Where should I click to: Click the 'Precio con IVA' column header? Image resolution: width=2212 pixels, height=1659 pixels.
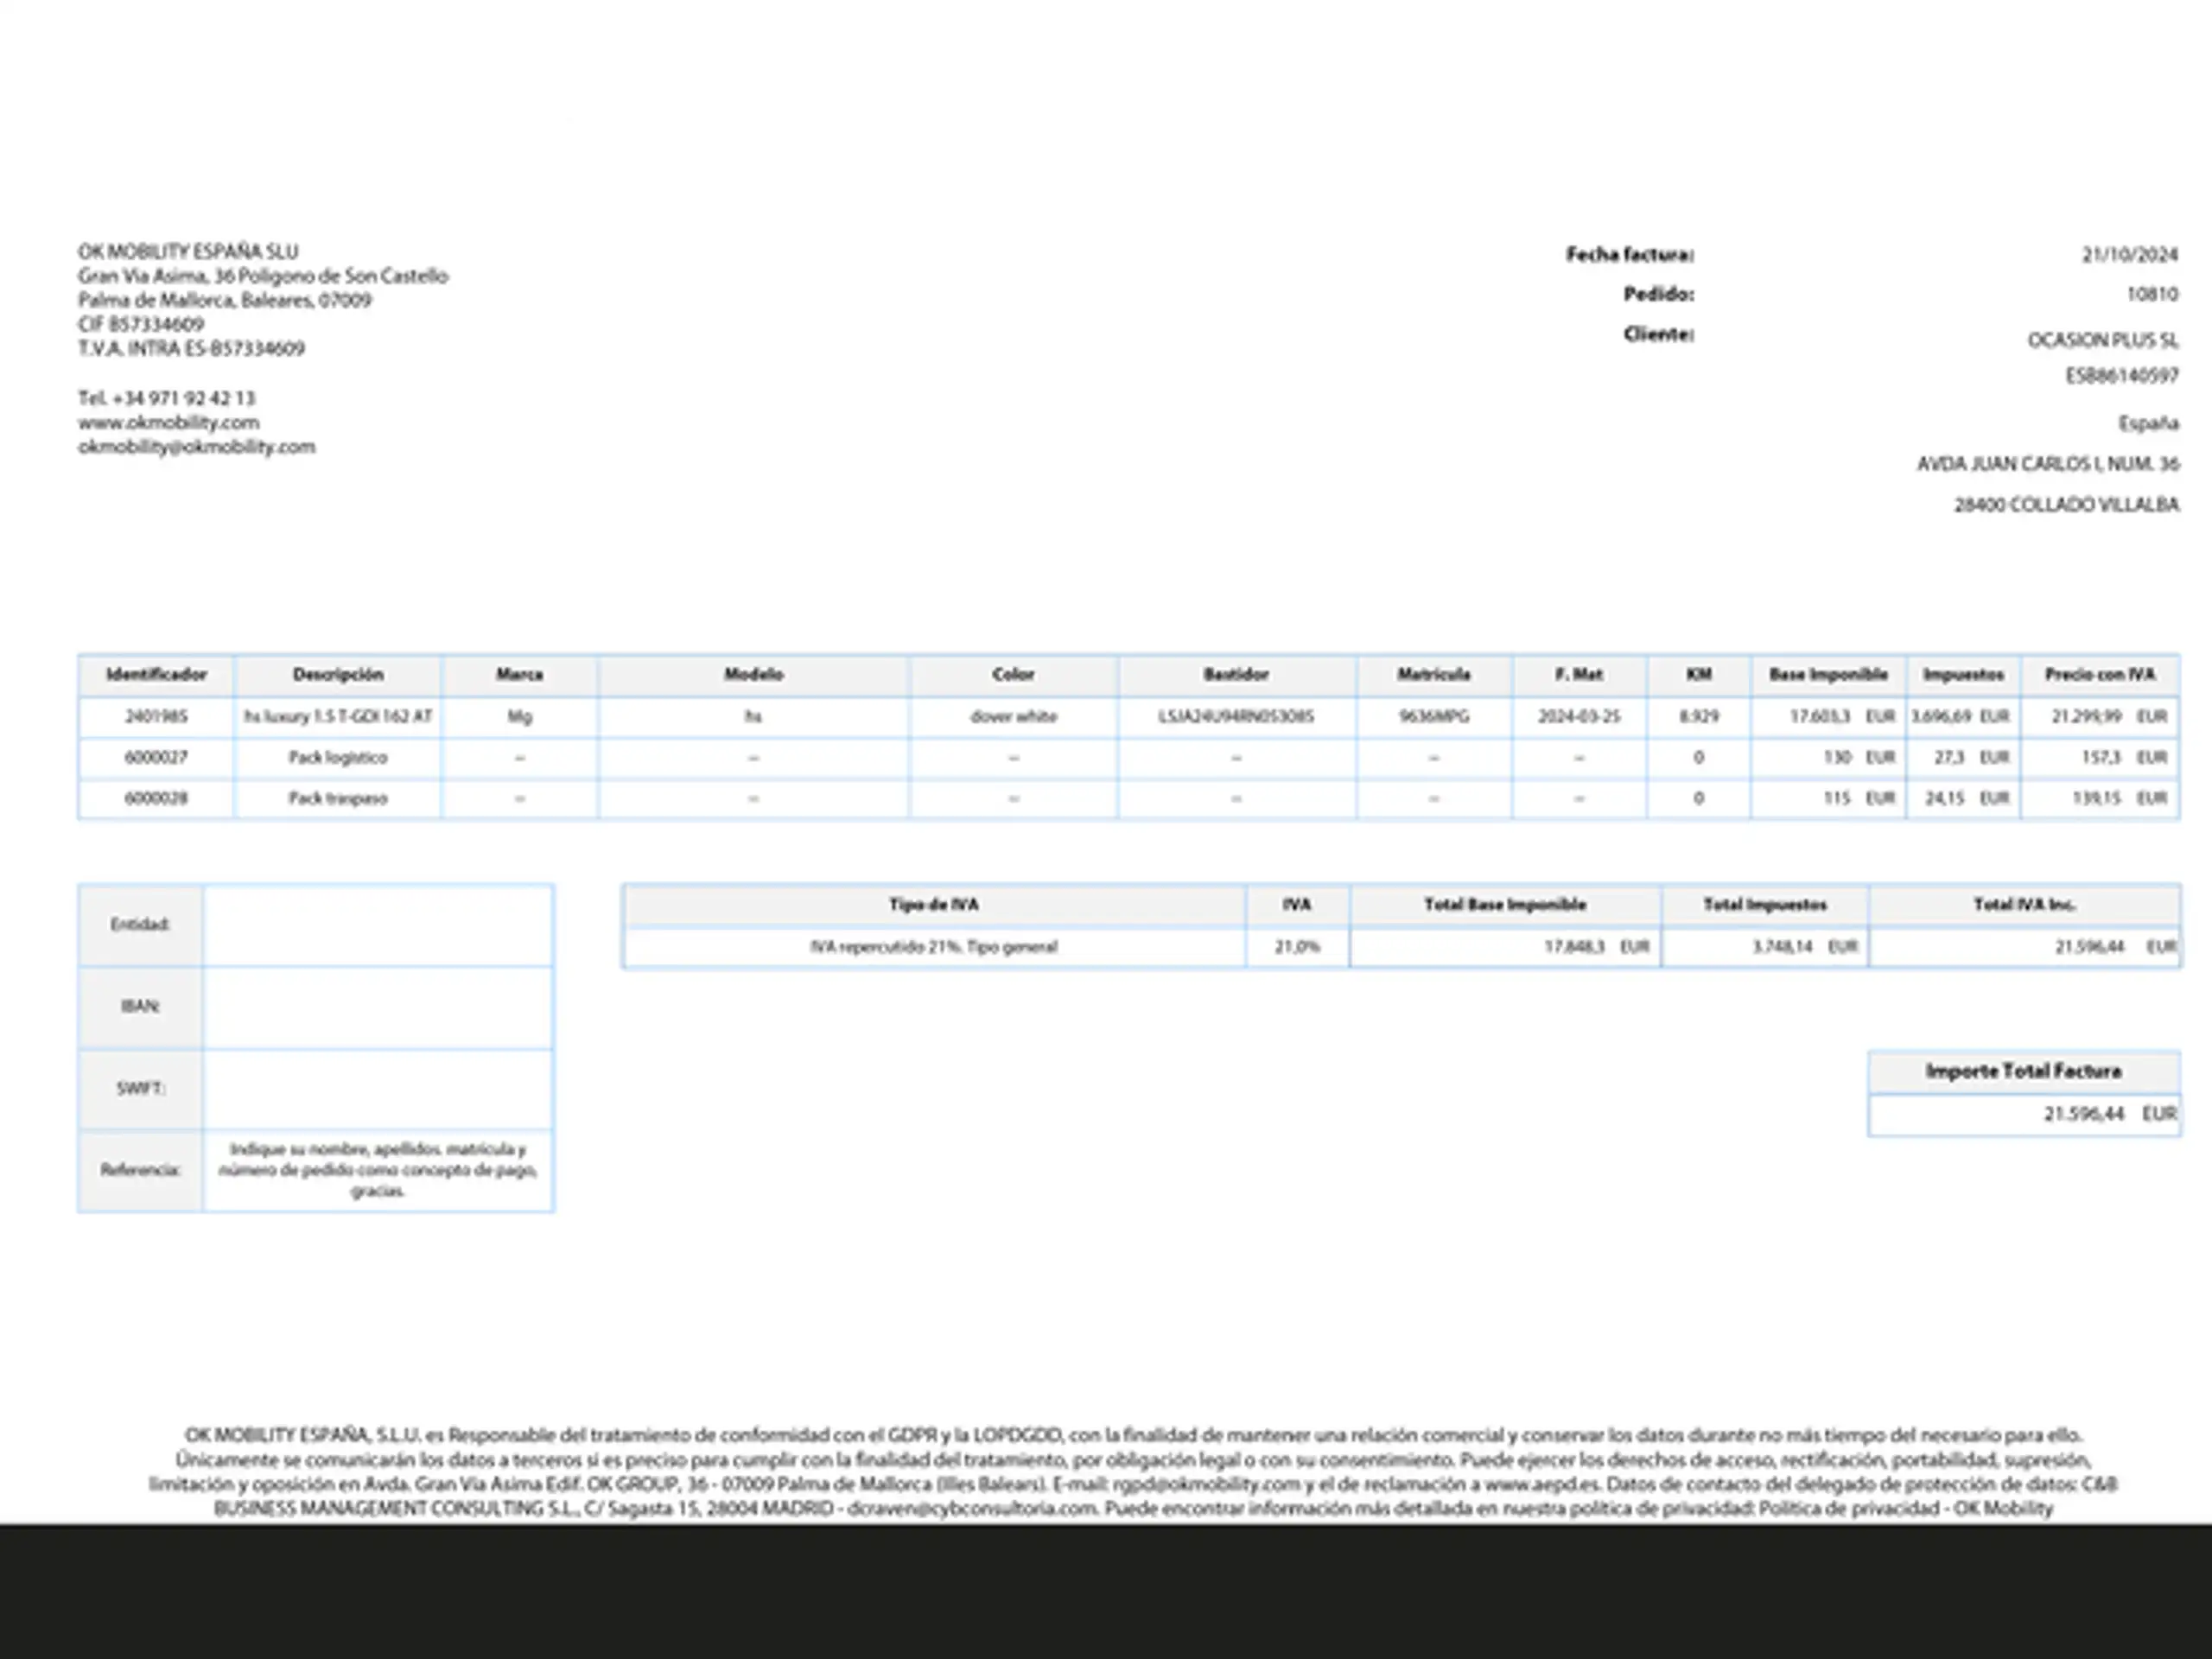tap(2099, 675)
